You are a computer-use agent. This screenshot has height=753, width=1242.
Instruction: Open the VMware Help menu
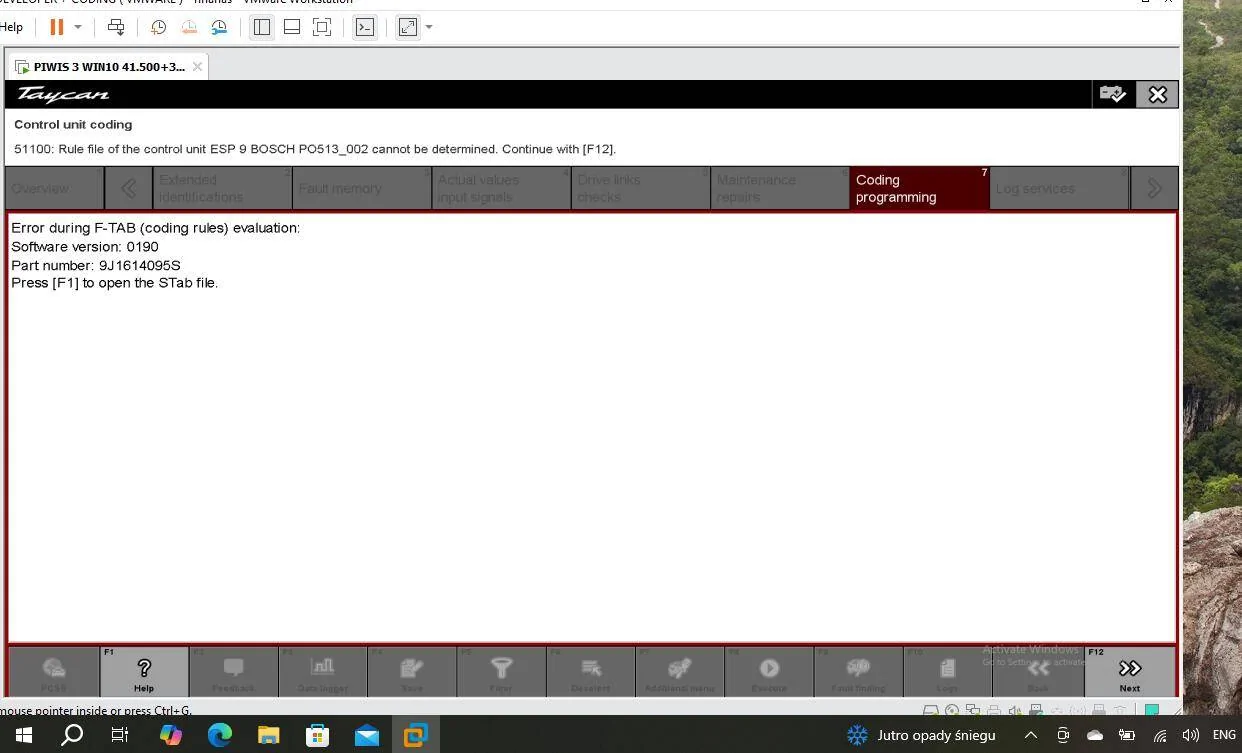pos(11,27)
